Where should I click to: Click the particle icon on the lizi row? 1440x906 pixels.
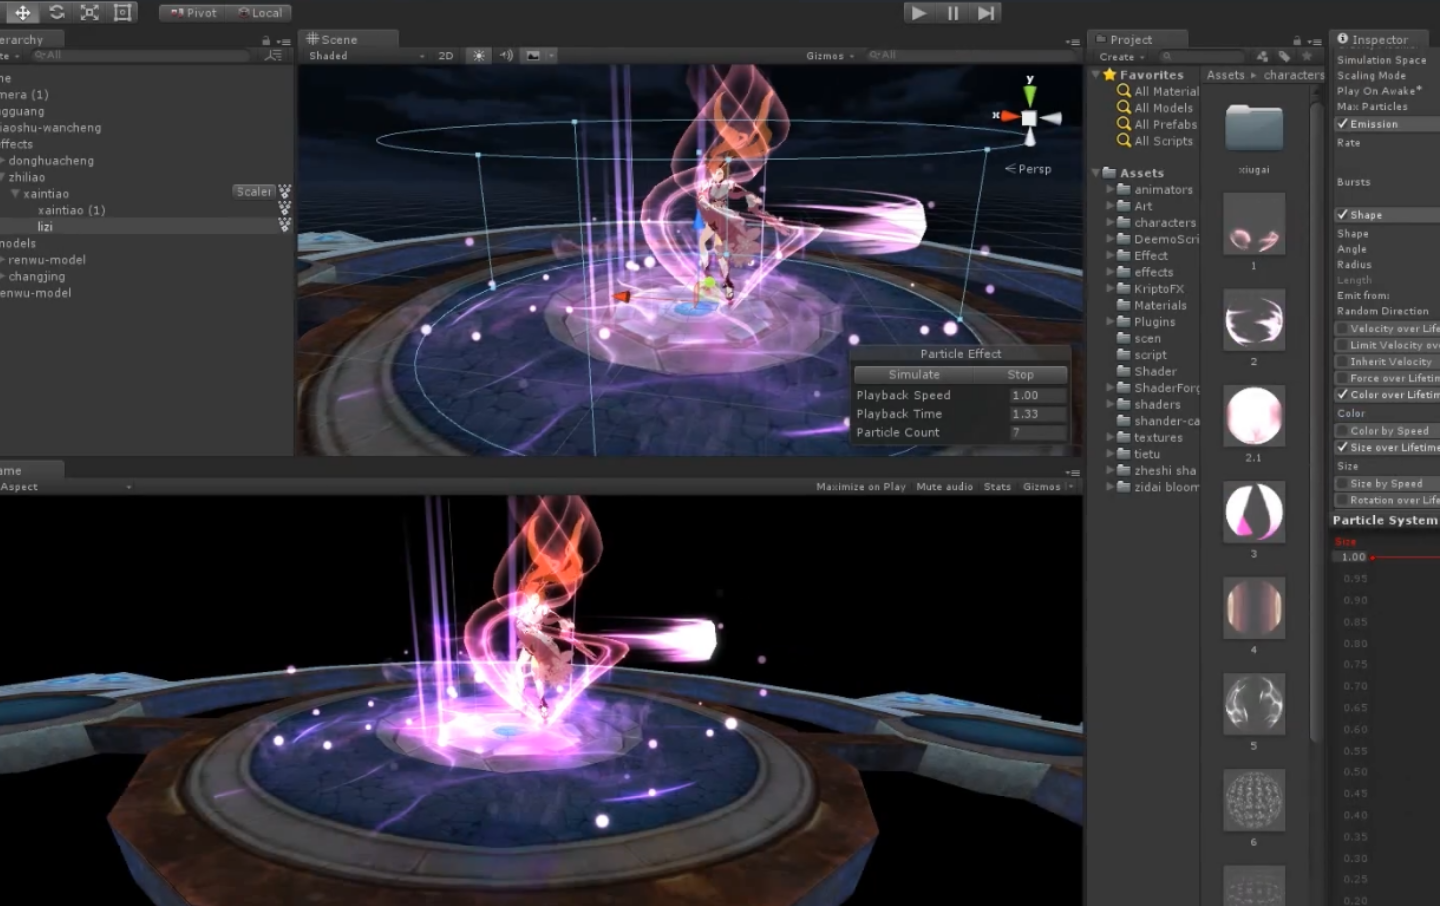(x=285, y=226)
